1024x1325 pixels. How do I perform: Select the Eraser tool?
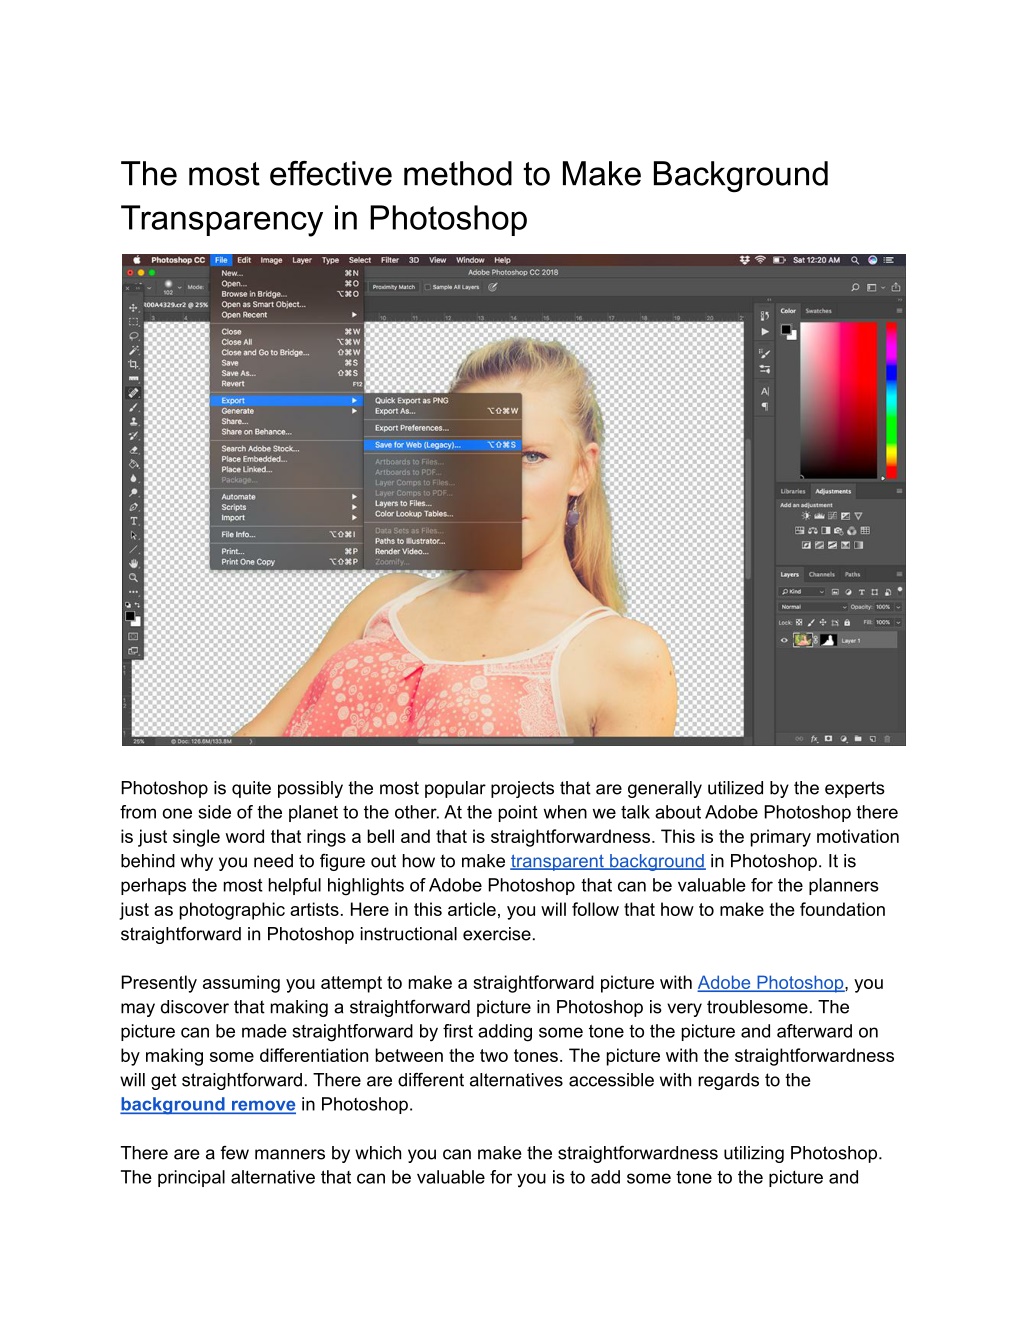pos(133,449)
